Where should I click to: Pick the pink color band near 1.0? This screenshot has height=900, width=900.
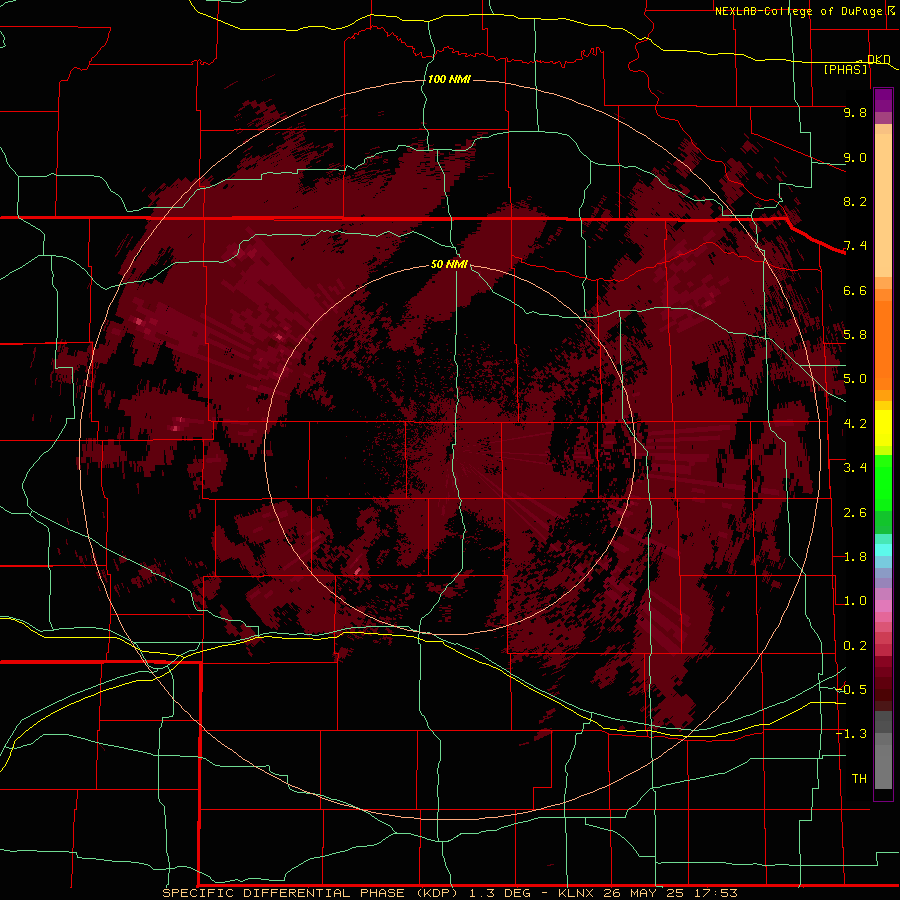click(x=883, y=606)
